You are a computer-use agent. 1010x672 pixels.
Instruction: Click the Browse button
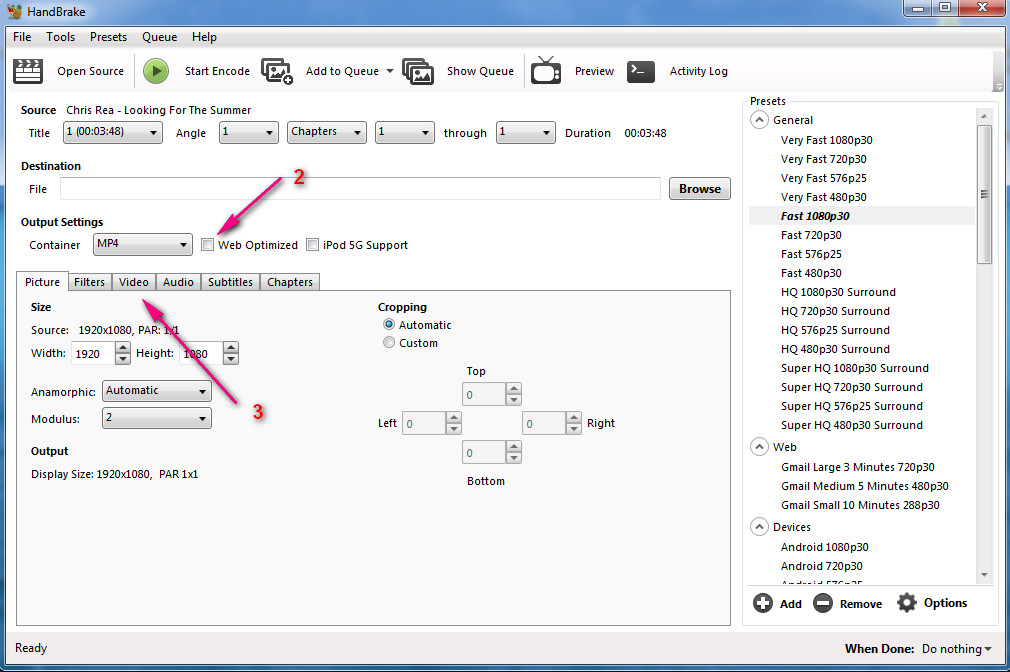pyautogui.click(x=700, y=189)
